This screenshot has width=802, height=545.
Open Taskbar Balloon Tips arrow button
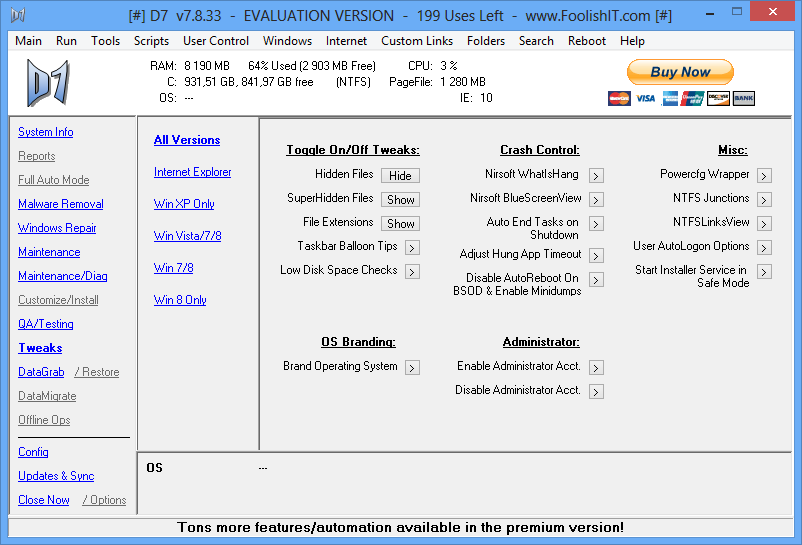(412, 247)
